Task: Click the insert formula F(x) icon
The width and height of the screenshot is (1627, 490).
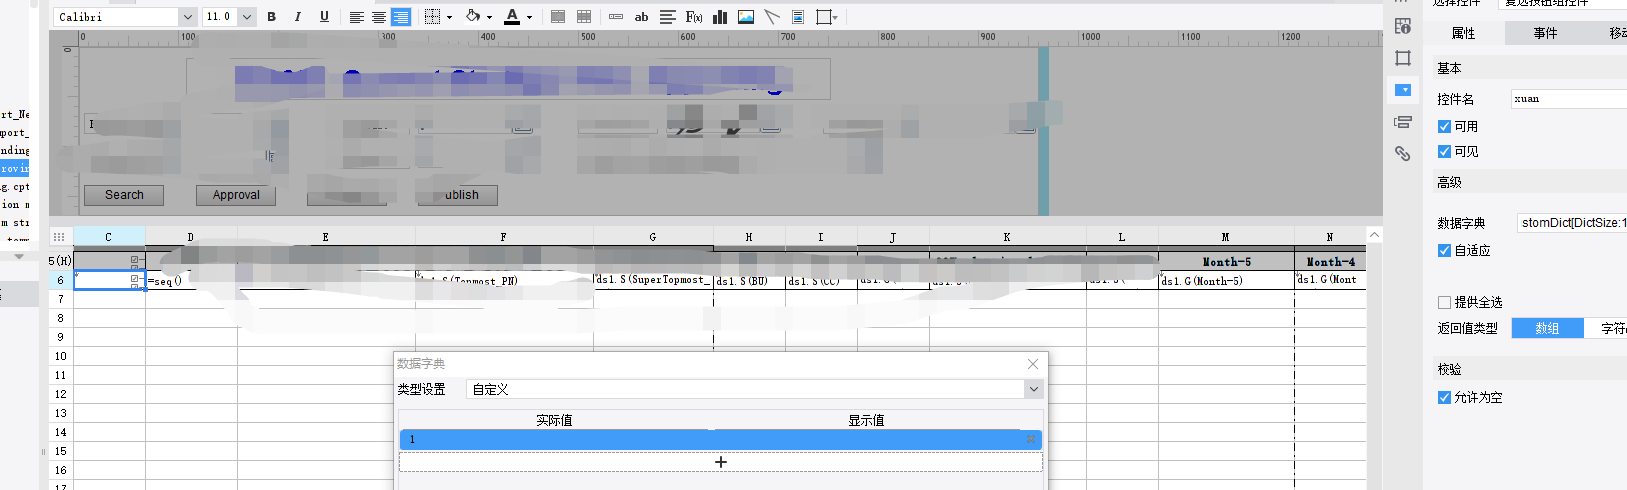Action: (693, 17)
